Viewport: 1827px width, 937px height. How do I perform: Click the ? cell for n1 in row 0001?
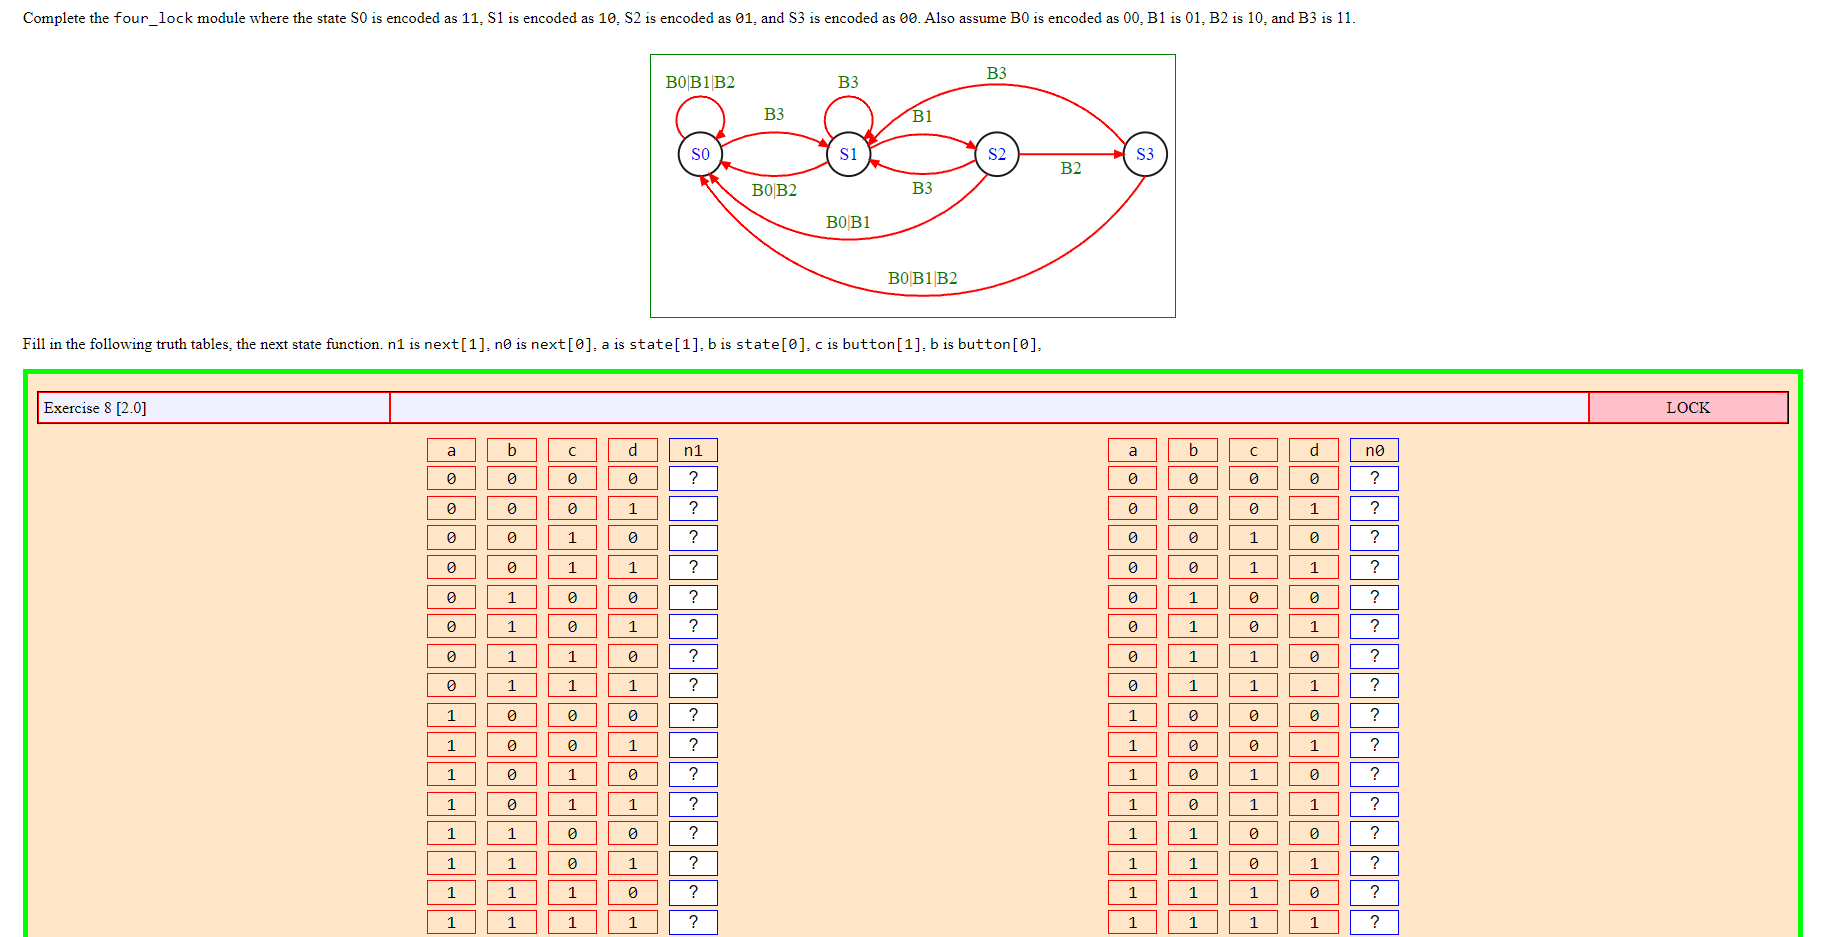tap(693, 508)
